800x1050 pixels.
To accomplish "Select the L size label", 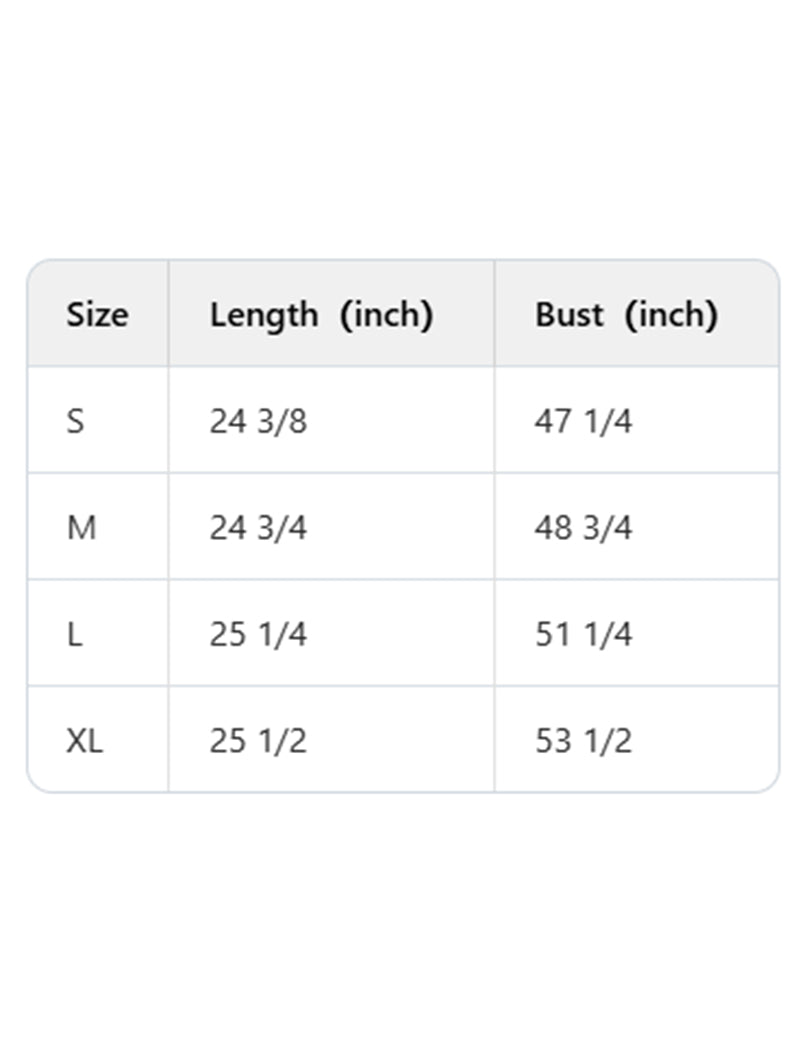I will tap(74, 635).
